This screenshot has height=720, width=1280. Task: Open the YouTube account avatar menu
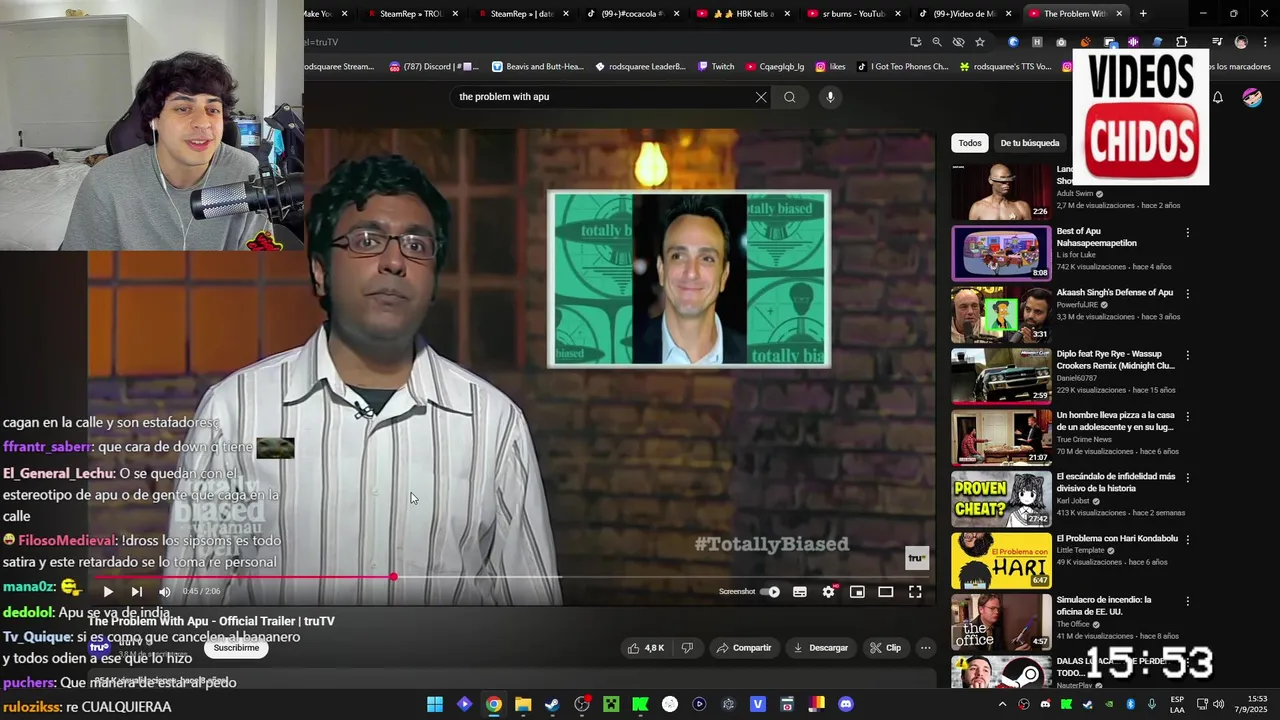1252,97
